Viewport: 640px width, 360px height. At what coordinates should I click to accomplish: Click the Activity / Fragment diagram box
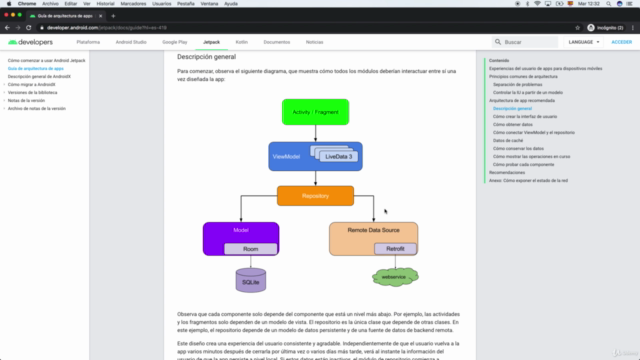tap(316, 112)
